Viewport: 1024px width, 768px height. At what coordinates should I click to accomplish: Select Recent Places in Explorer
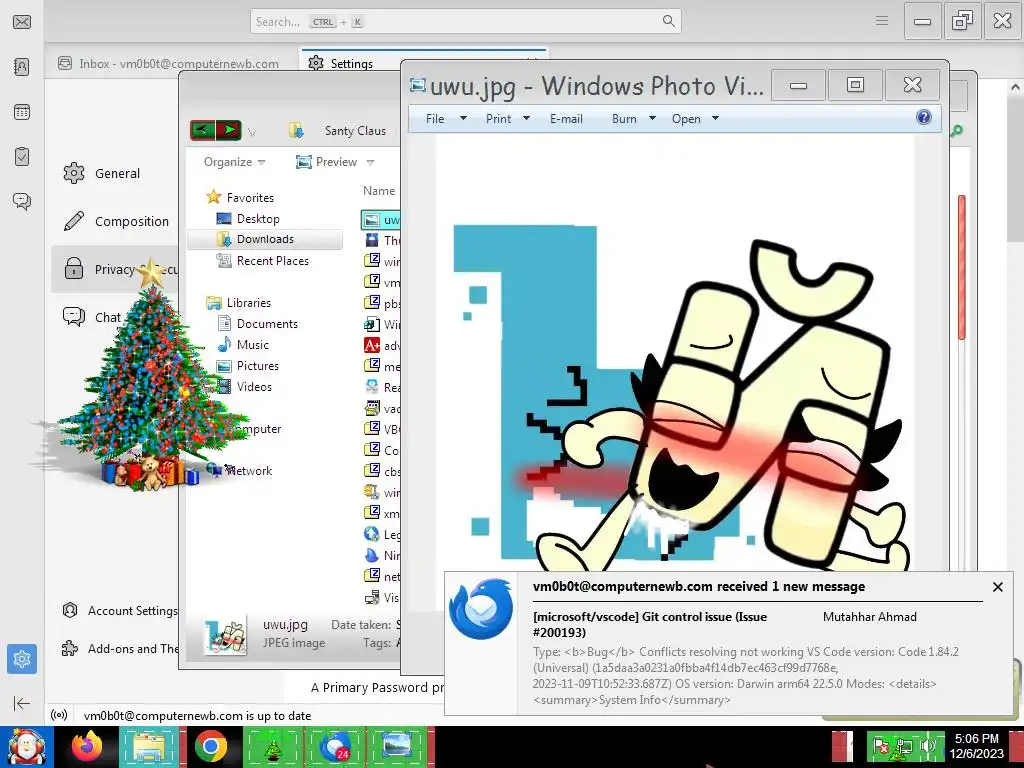pos(263,261)
